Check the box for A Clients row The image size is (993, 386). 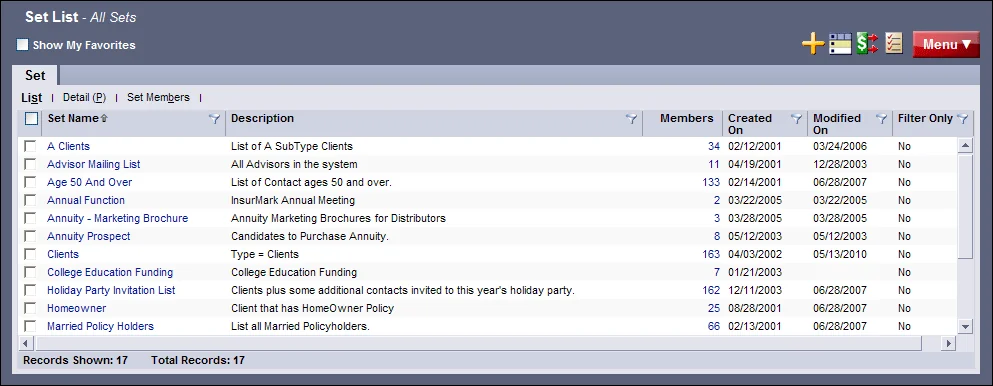click(30, 146)
